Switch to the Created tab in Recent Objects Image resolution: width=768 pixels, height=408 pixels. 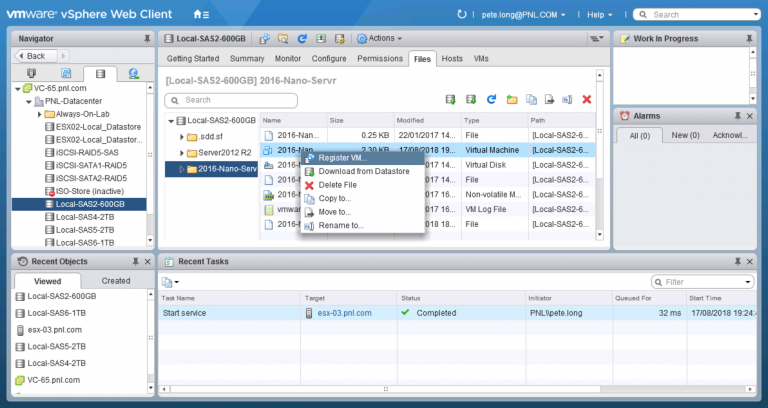tap(116, 281)
